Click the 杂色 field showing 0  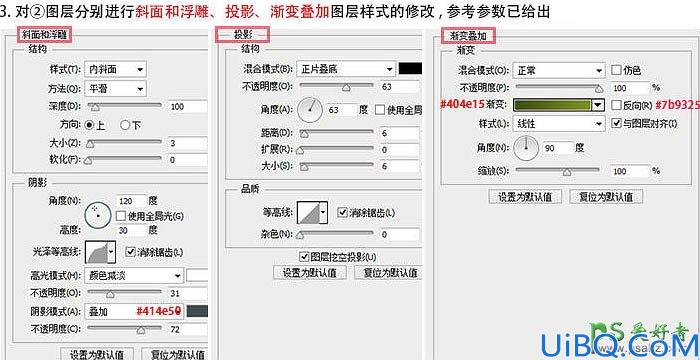pyautogui.click(x=400, y=234)
